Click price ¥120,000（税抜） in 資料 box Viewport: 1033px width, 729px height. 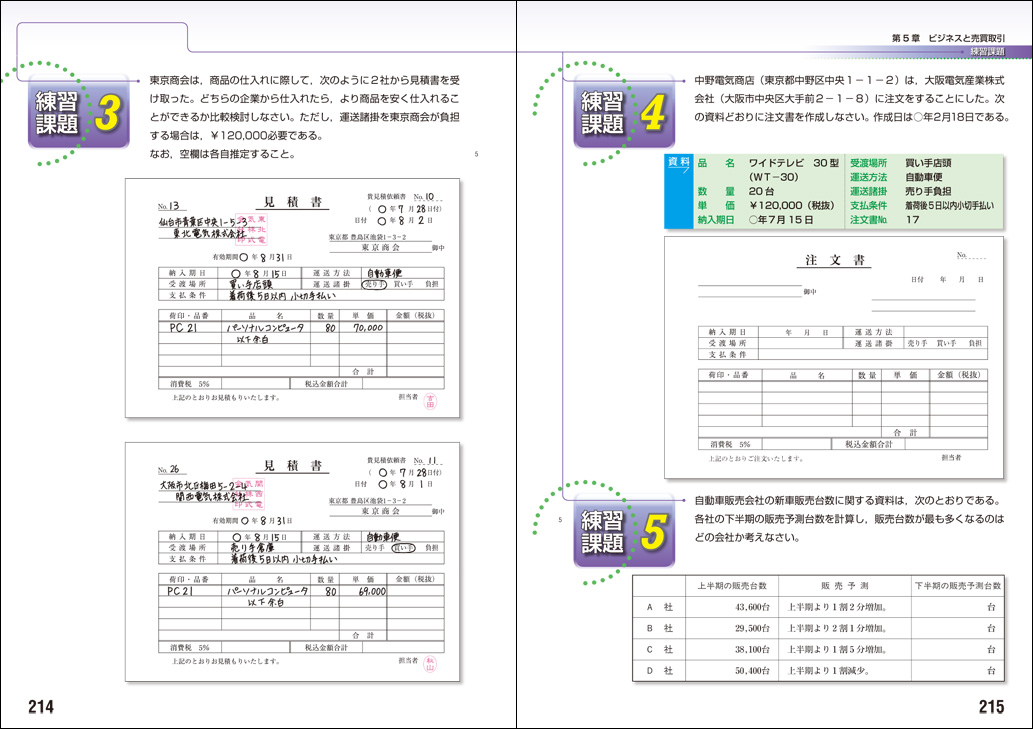tap(792, 205)
